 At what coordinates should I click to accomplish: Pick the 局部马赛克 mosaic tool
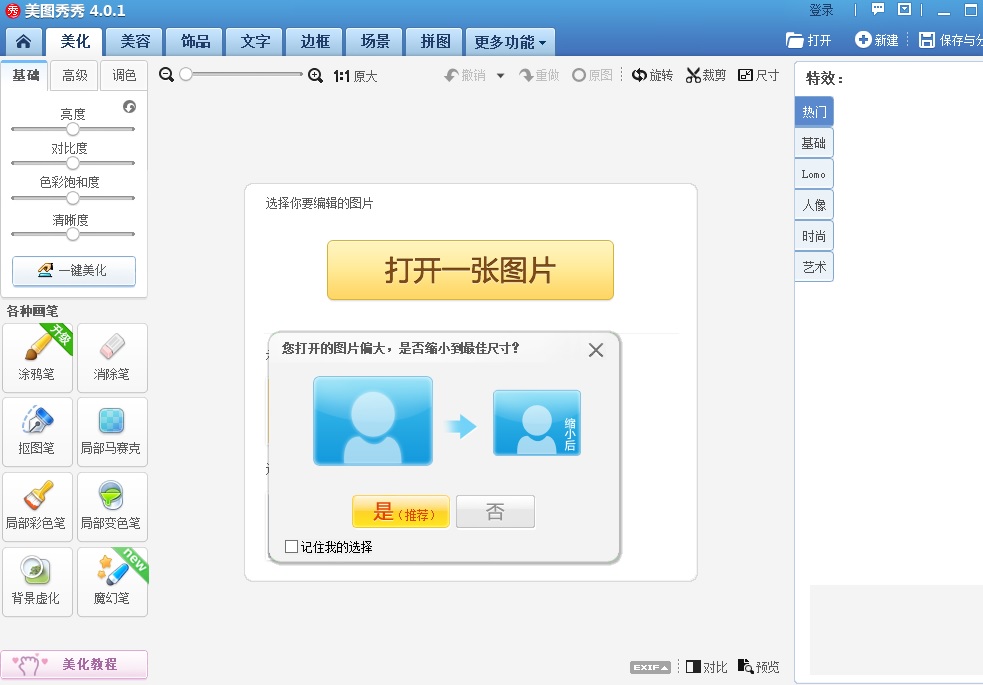click(112, 431)
